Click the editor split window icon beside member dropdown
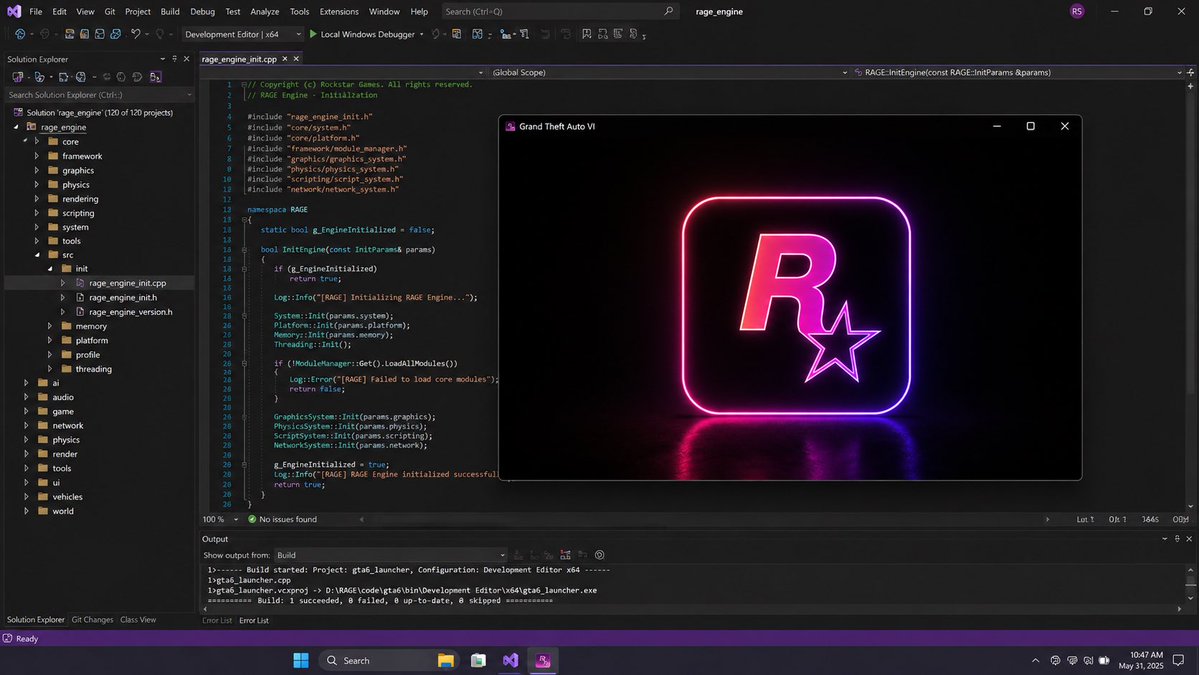This screenshot has width=1199, height=675. (1191, 73)
